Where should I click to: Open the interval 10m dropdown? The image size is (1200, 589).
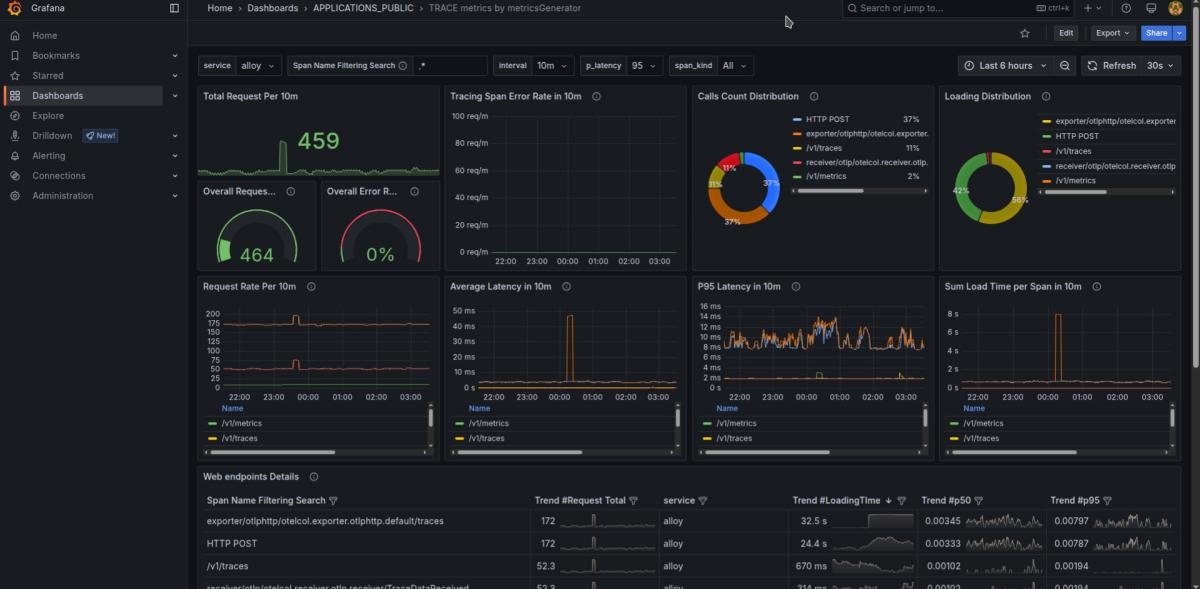tap(553, 66)
